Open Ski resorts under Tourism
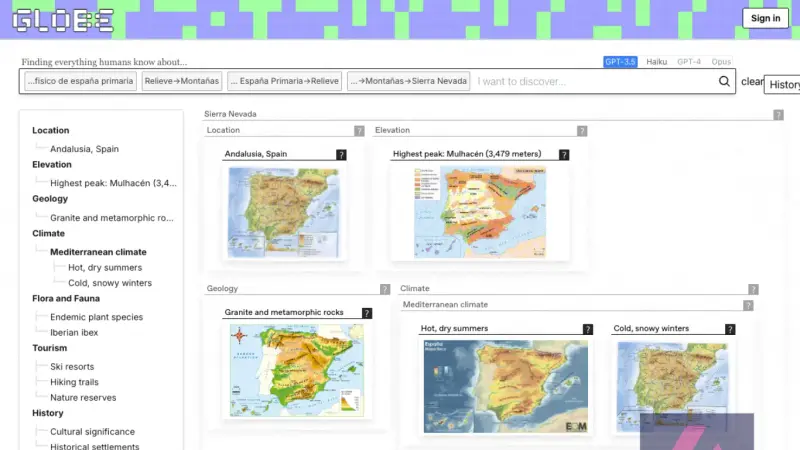The image size is (800, 450). 72,367
